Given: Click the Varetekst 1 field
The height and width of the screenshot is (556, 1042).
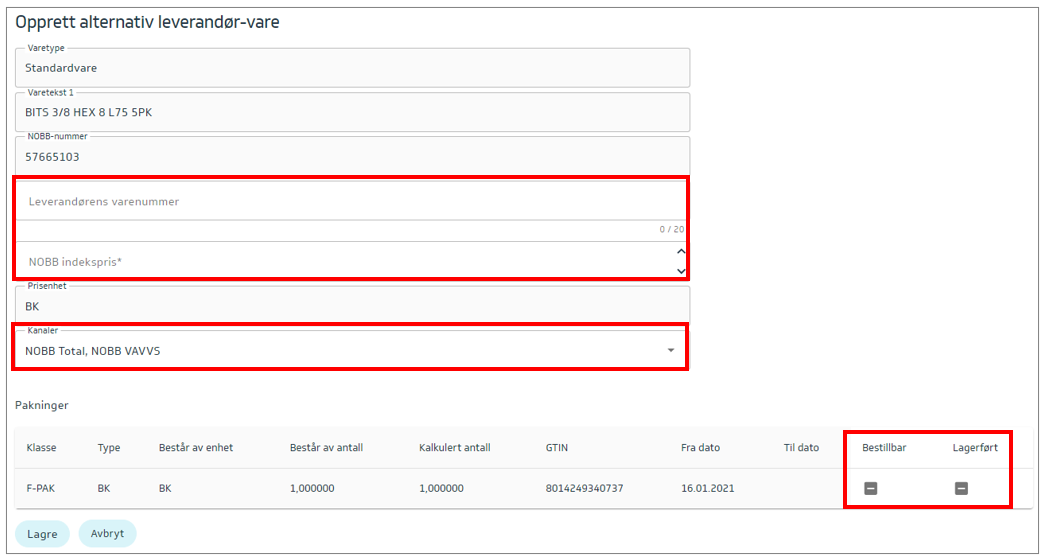Looking at the screenshot, I should (x=350, y=112).
